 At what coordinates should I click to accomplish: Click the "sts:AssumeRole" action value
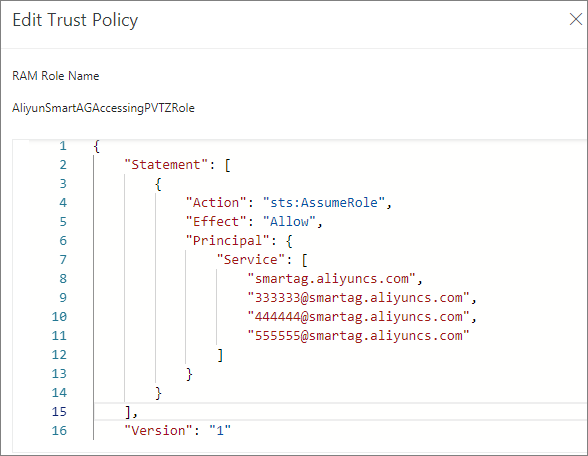324,202
